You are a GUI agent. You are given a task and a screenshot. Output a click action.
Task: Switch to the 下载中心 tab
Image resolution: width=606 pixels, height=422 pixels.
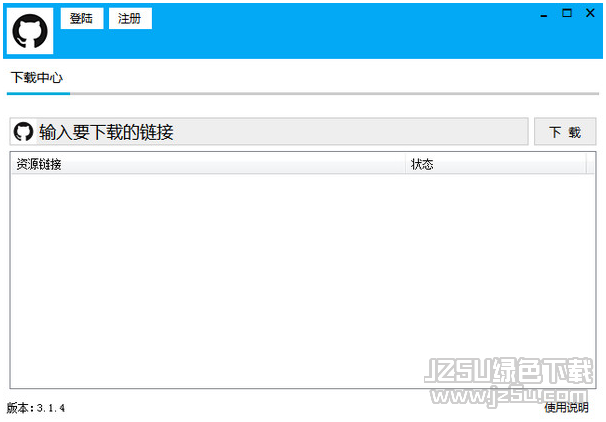click(37, 78)
